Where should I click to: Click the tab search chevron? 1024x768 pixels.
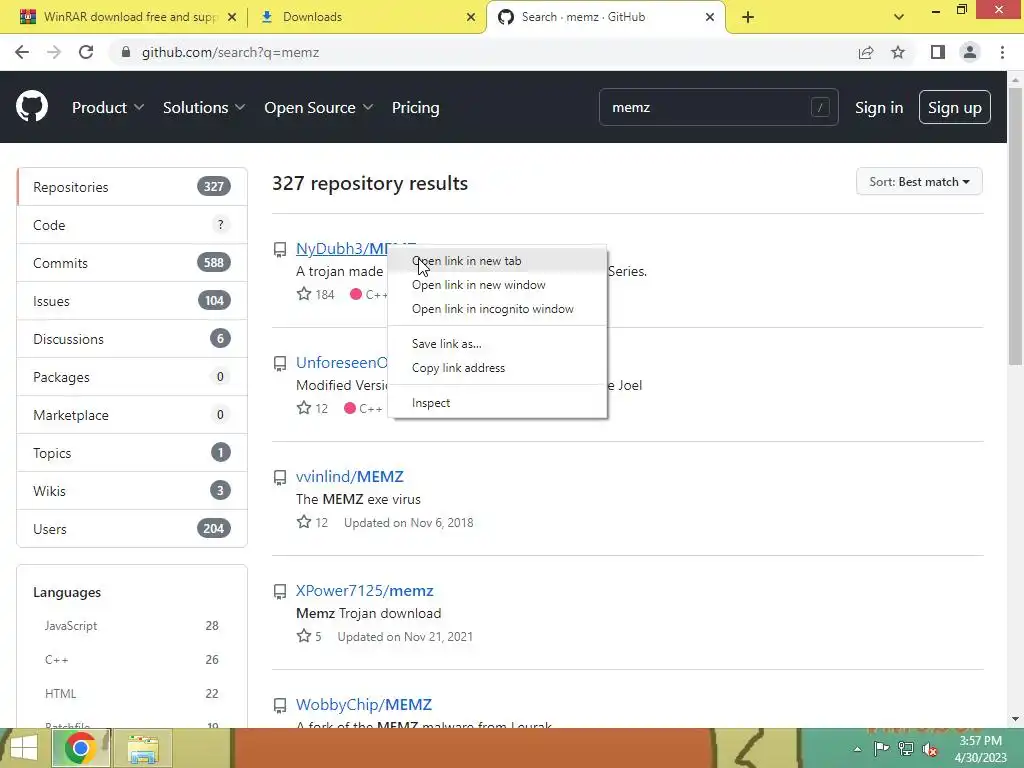point(899,17)
